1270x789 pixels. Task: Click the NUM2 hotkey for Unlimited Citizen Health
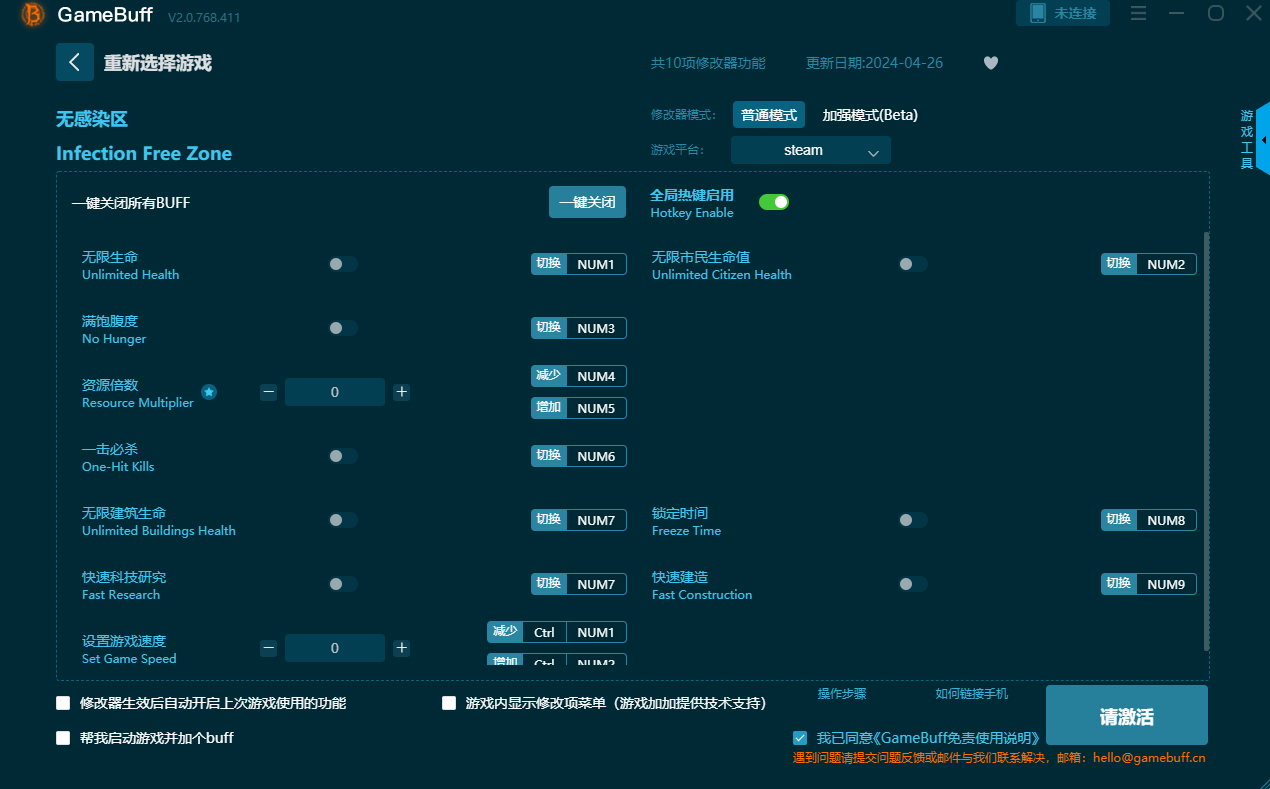point(1149,264)
